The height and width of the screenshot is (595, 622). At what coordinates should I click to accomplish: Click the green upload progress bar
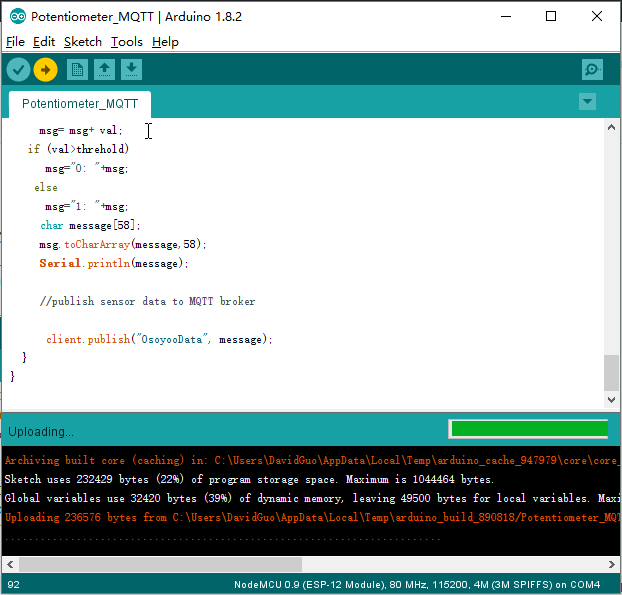529,429
